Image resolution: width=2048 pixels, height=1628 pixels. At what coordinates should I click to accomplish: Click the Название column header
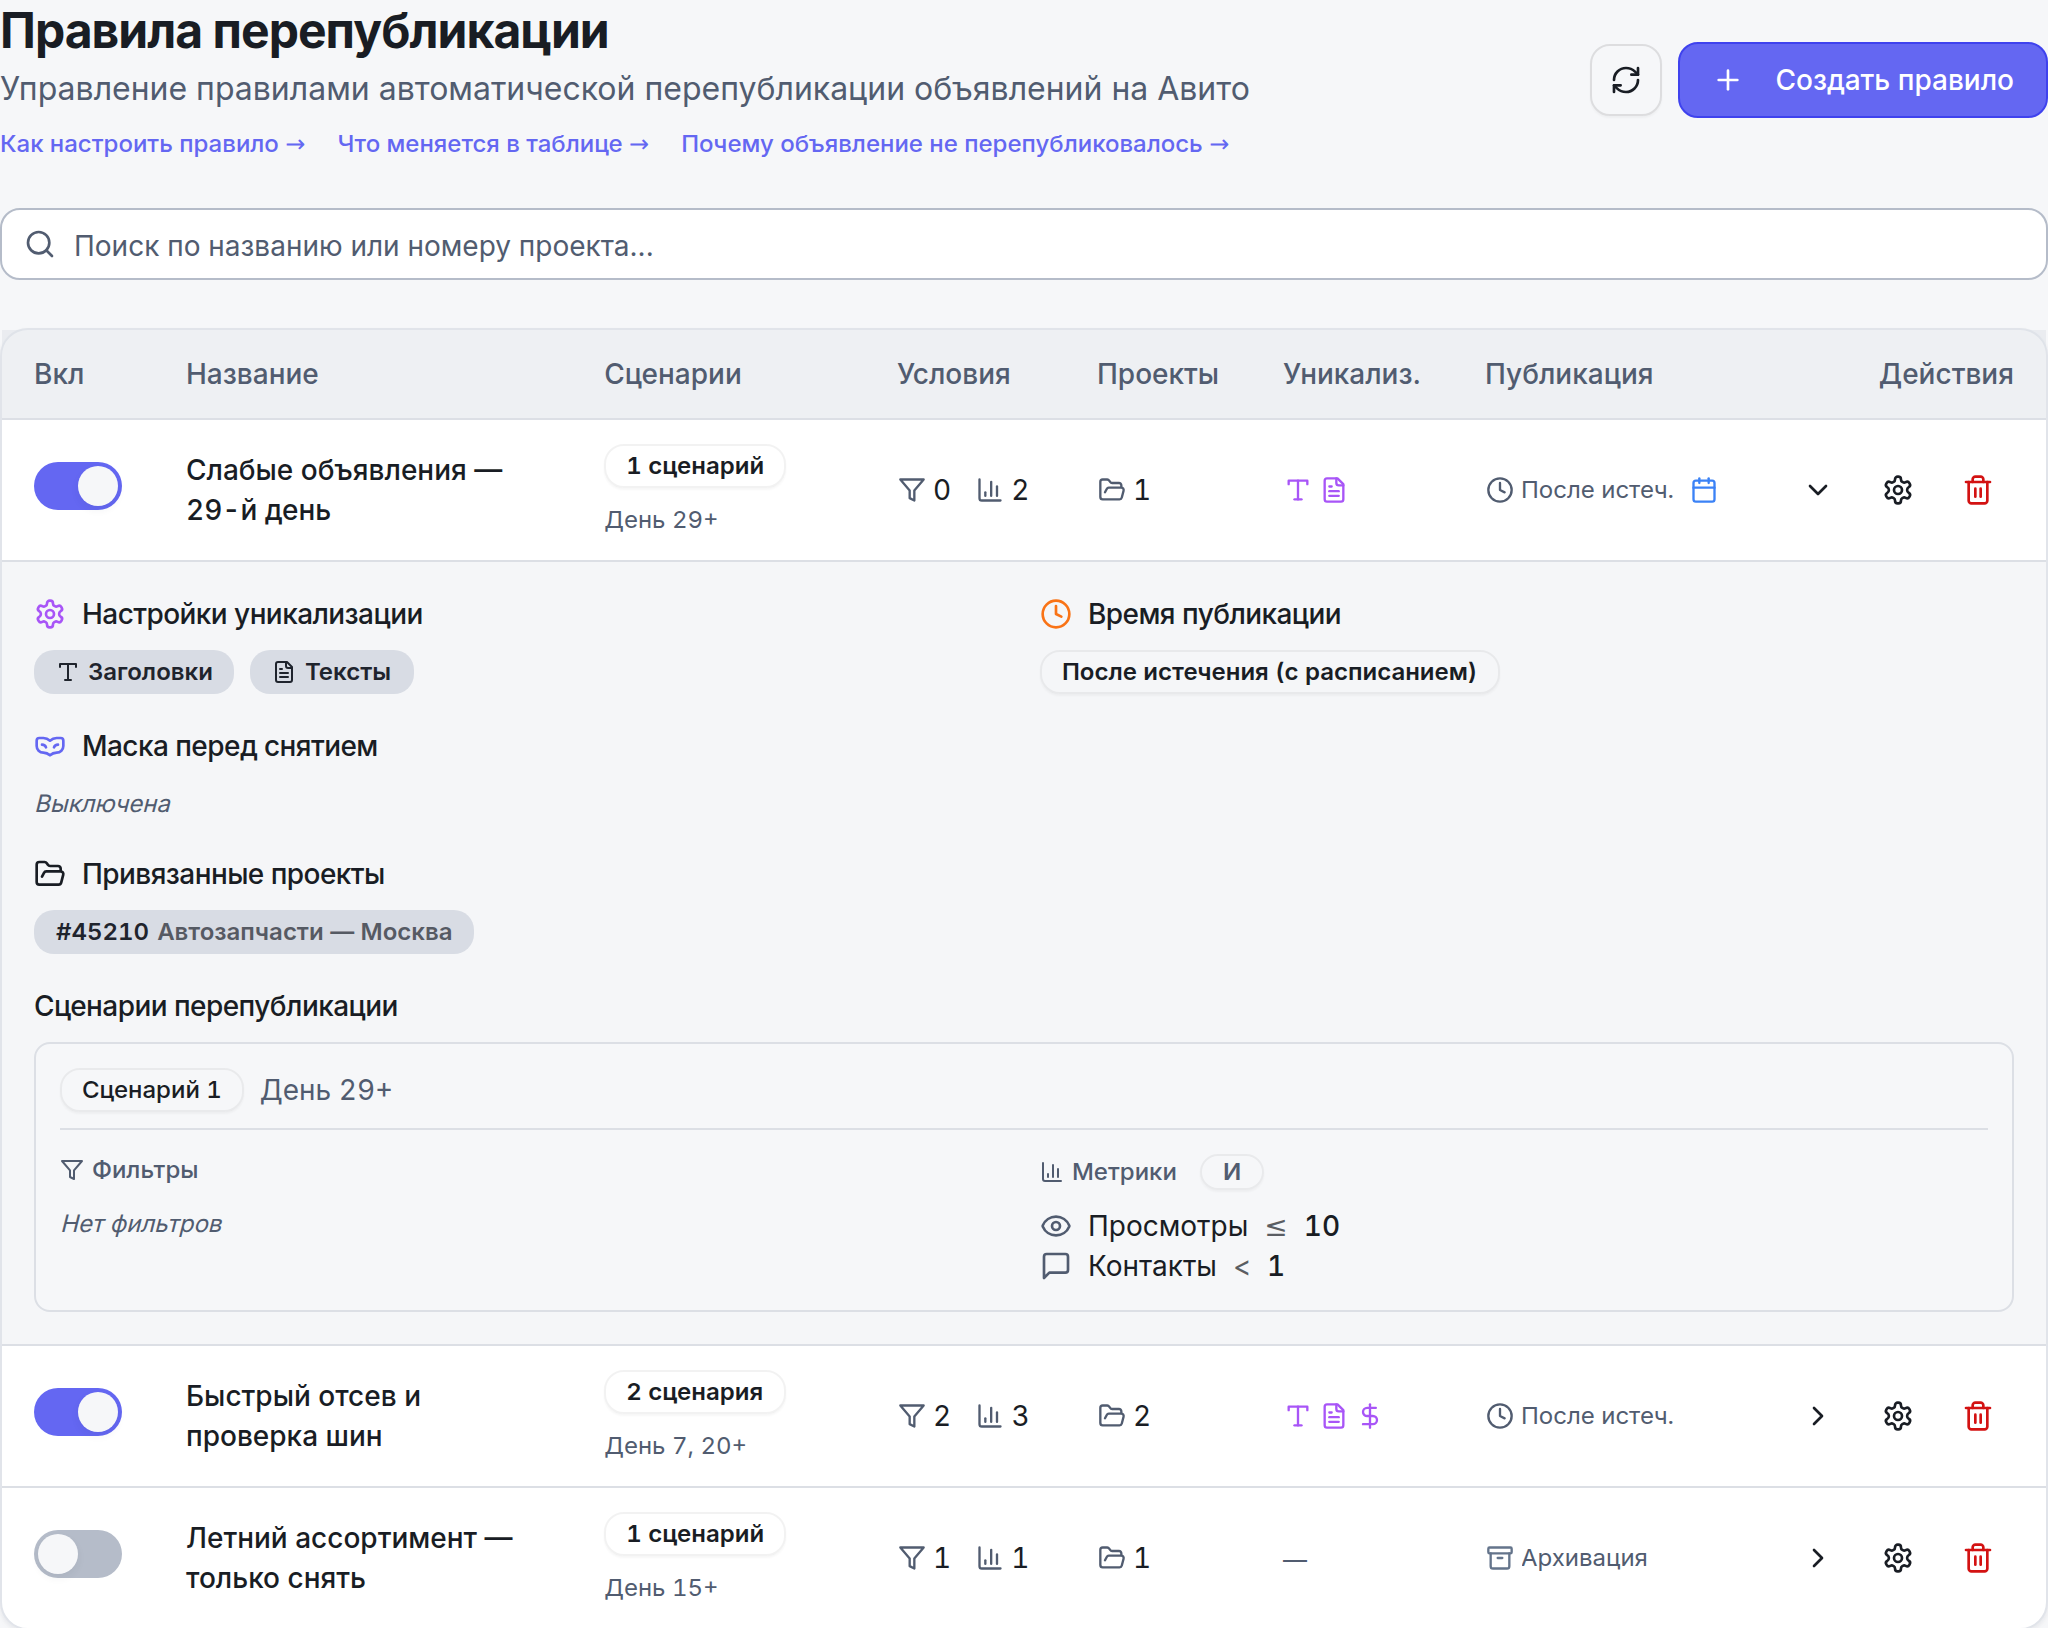point(252,374)
